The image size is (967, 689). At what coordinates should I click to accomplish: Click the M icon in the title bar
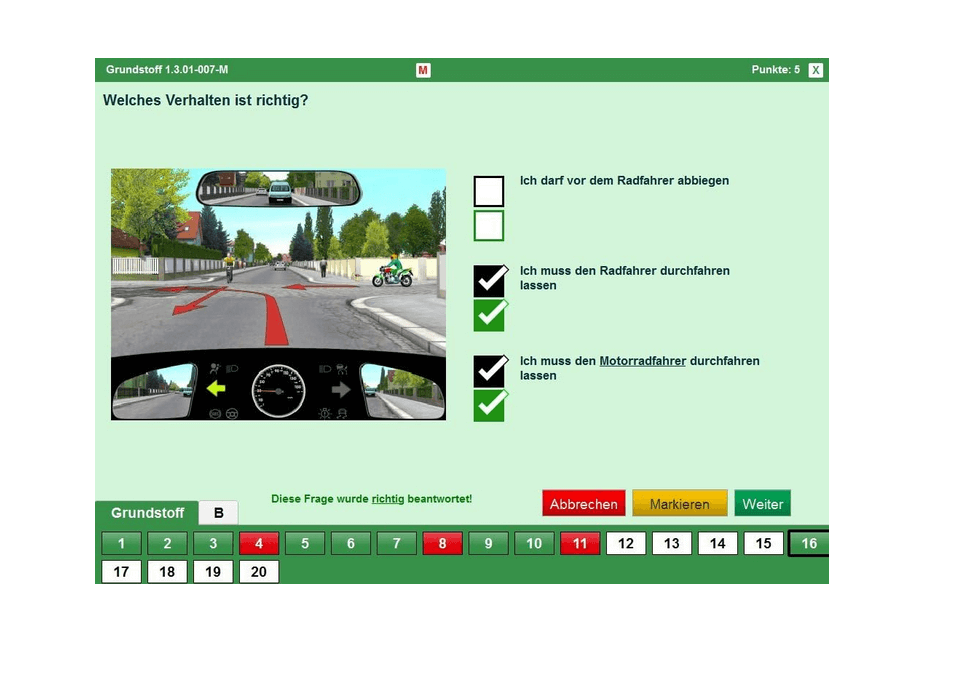click(423, 70)
